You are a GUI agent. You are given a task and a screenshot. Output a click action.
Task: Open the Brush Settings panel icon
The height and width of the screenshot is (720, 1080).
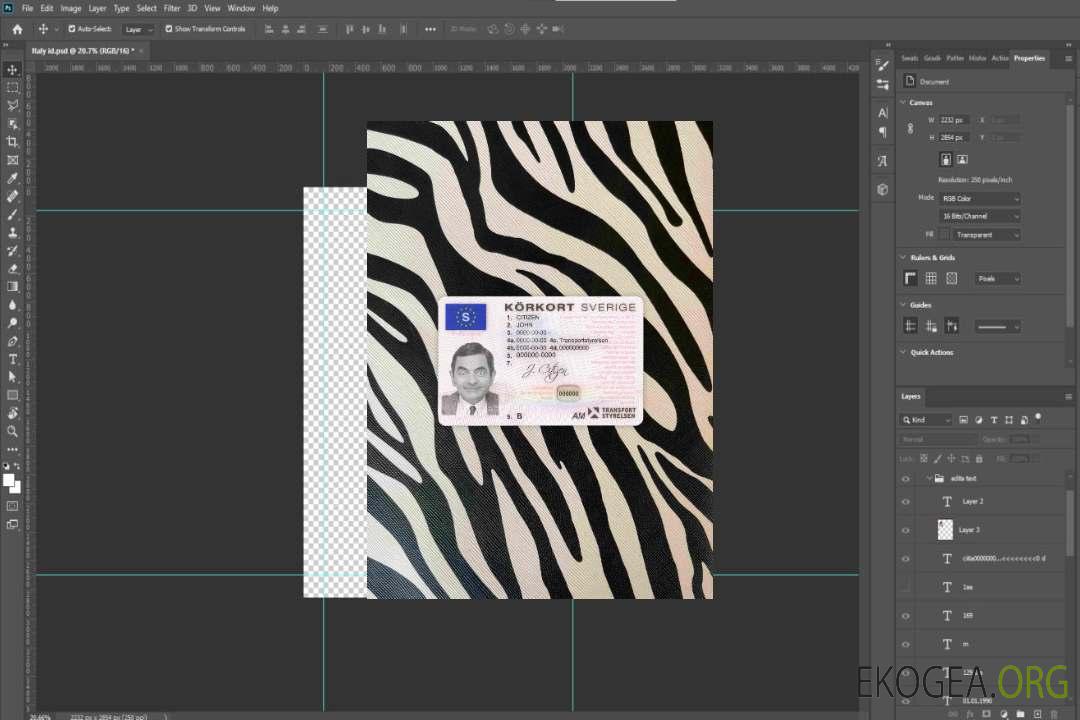pyautogui.click(x=882, y=65)
